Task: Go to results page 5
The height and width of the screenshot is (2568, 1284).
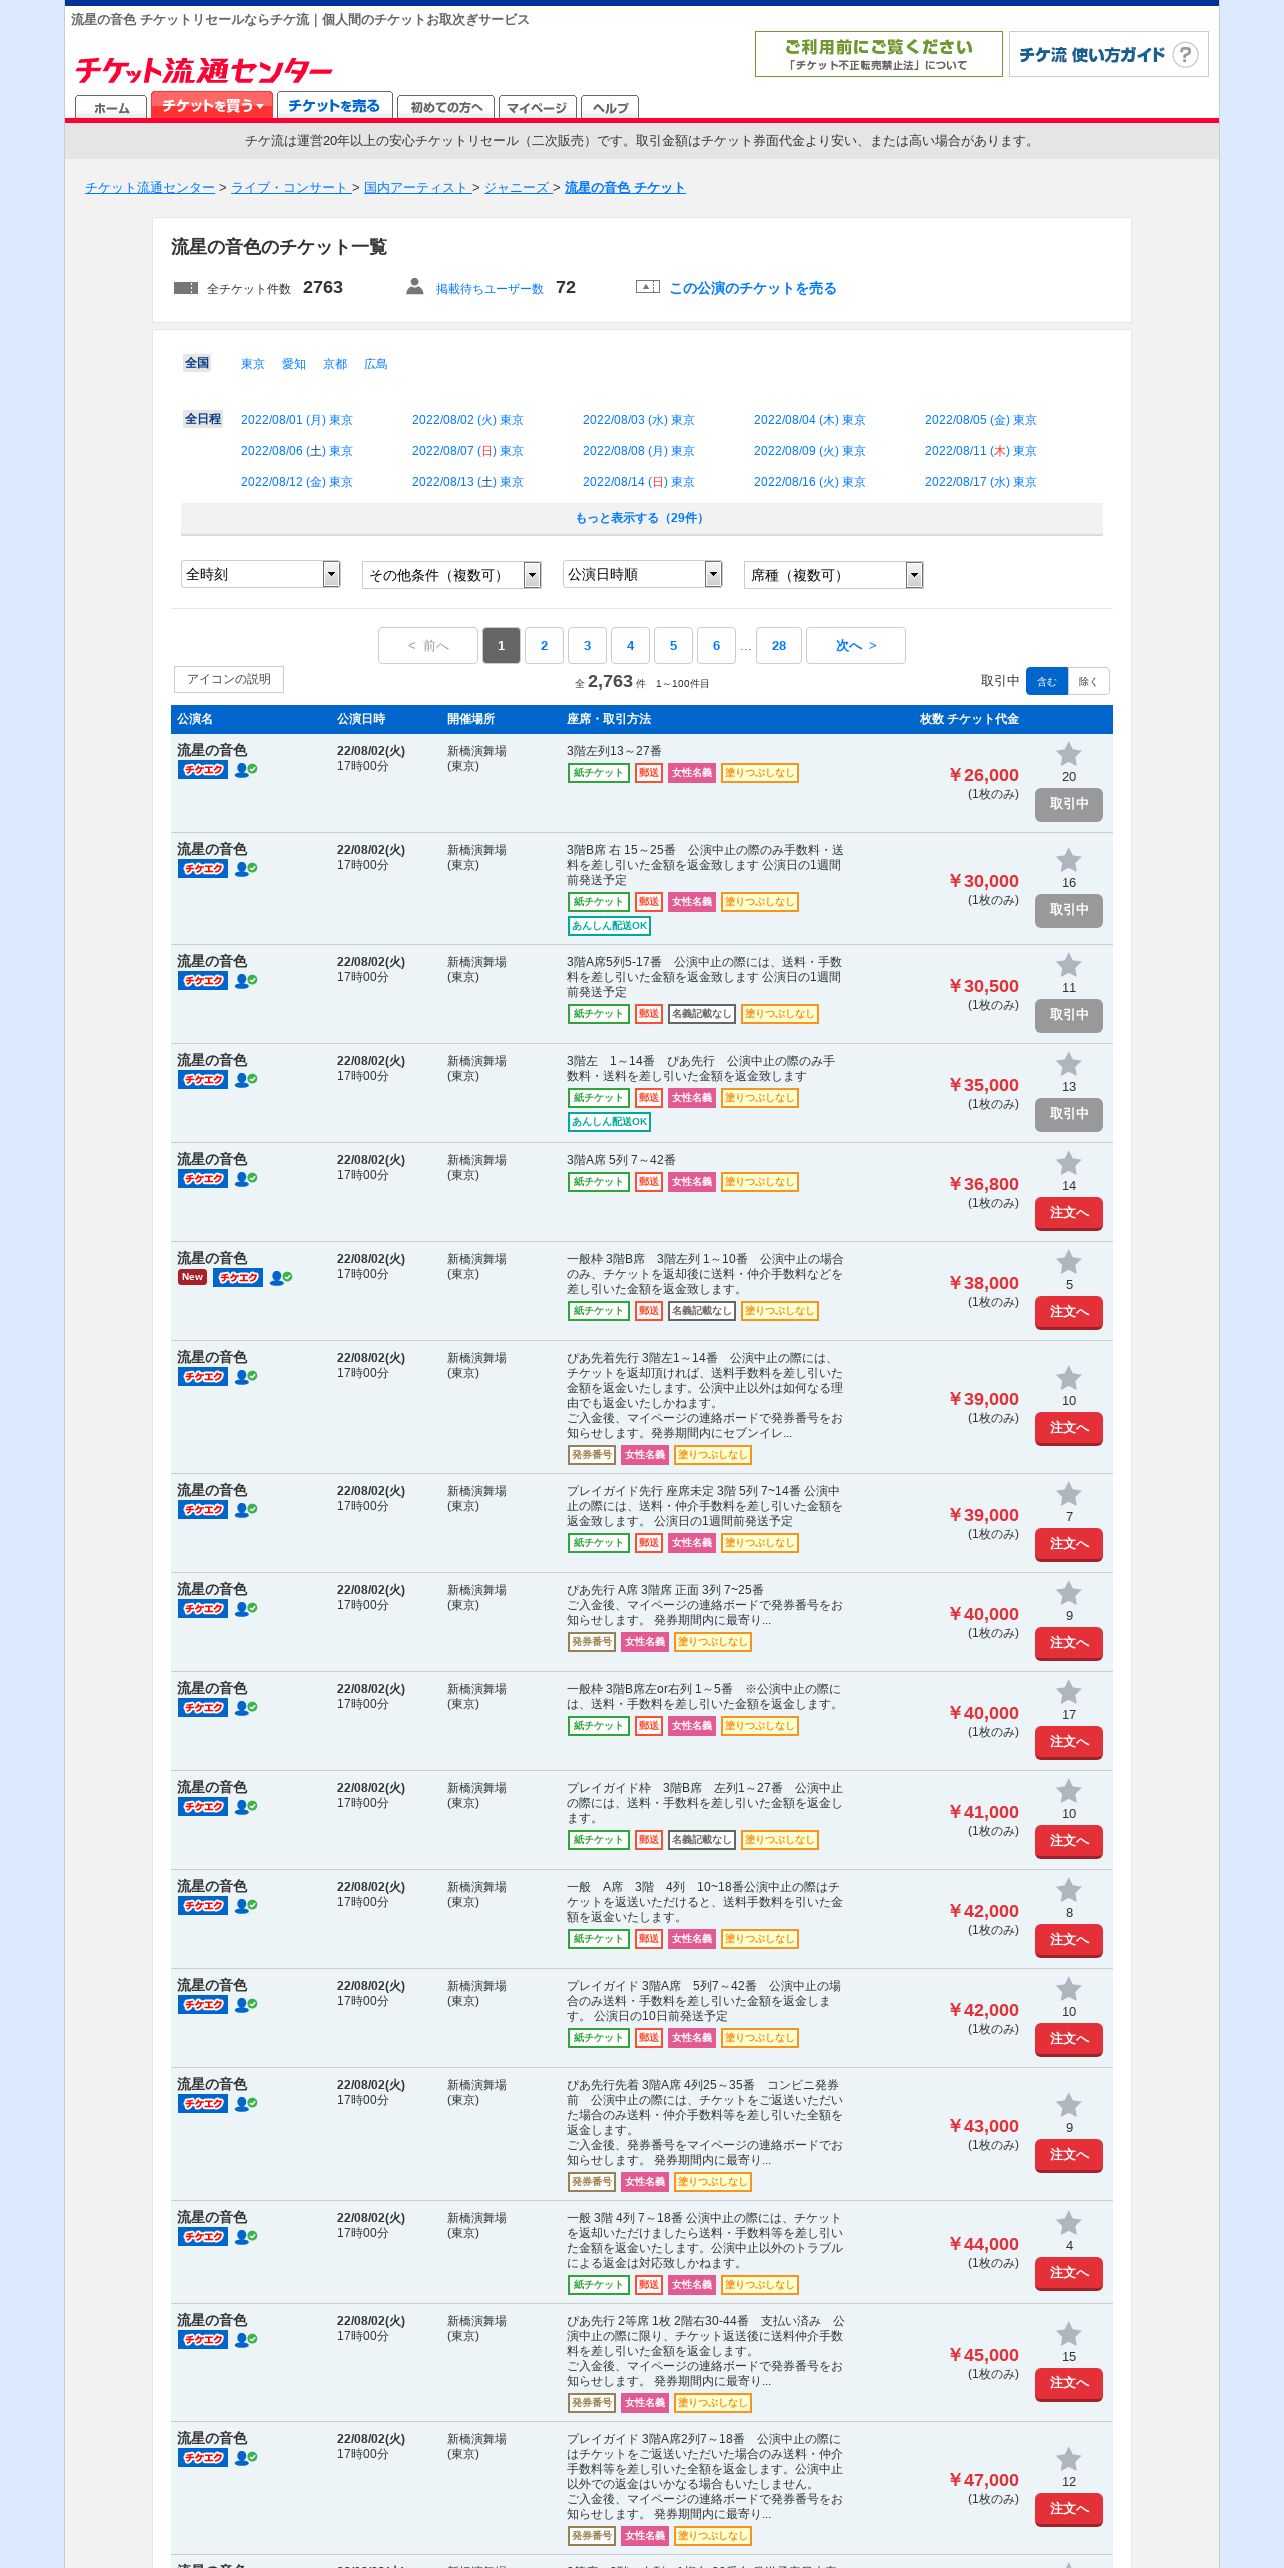Action: tap(673, 646)
